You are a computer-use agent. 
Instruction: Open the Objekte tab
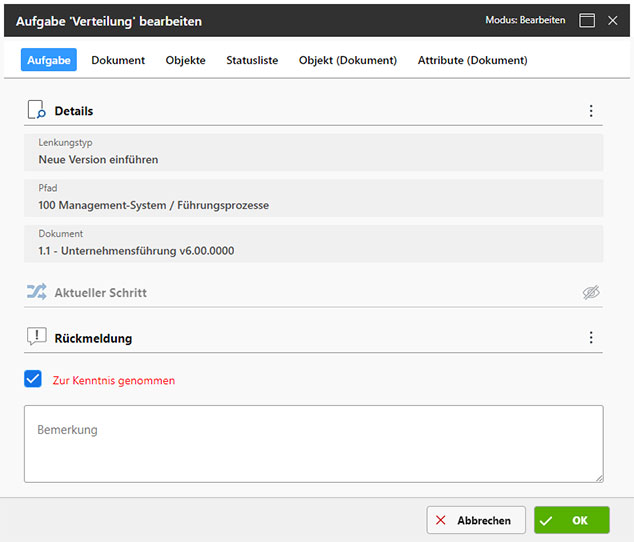point(185,60)
